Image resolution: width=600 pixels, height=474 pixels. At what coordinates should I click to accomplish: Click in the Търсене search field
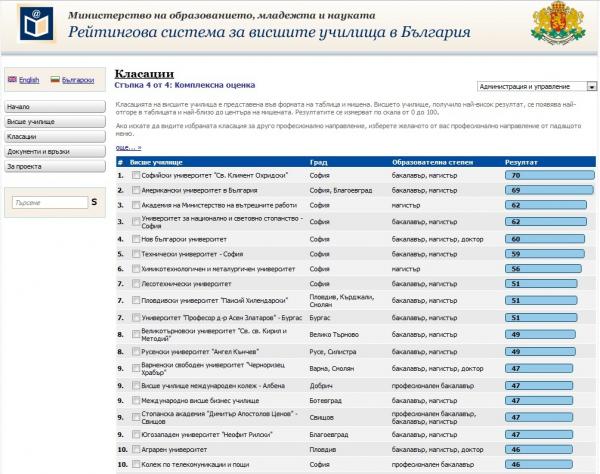click(50, 202)
